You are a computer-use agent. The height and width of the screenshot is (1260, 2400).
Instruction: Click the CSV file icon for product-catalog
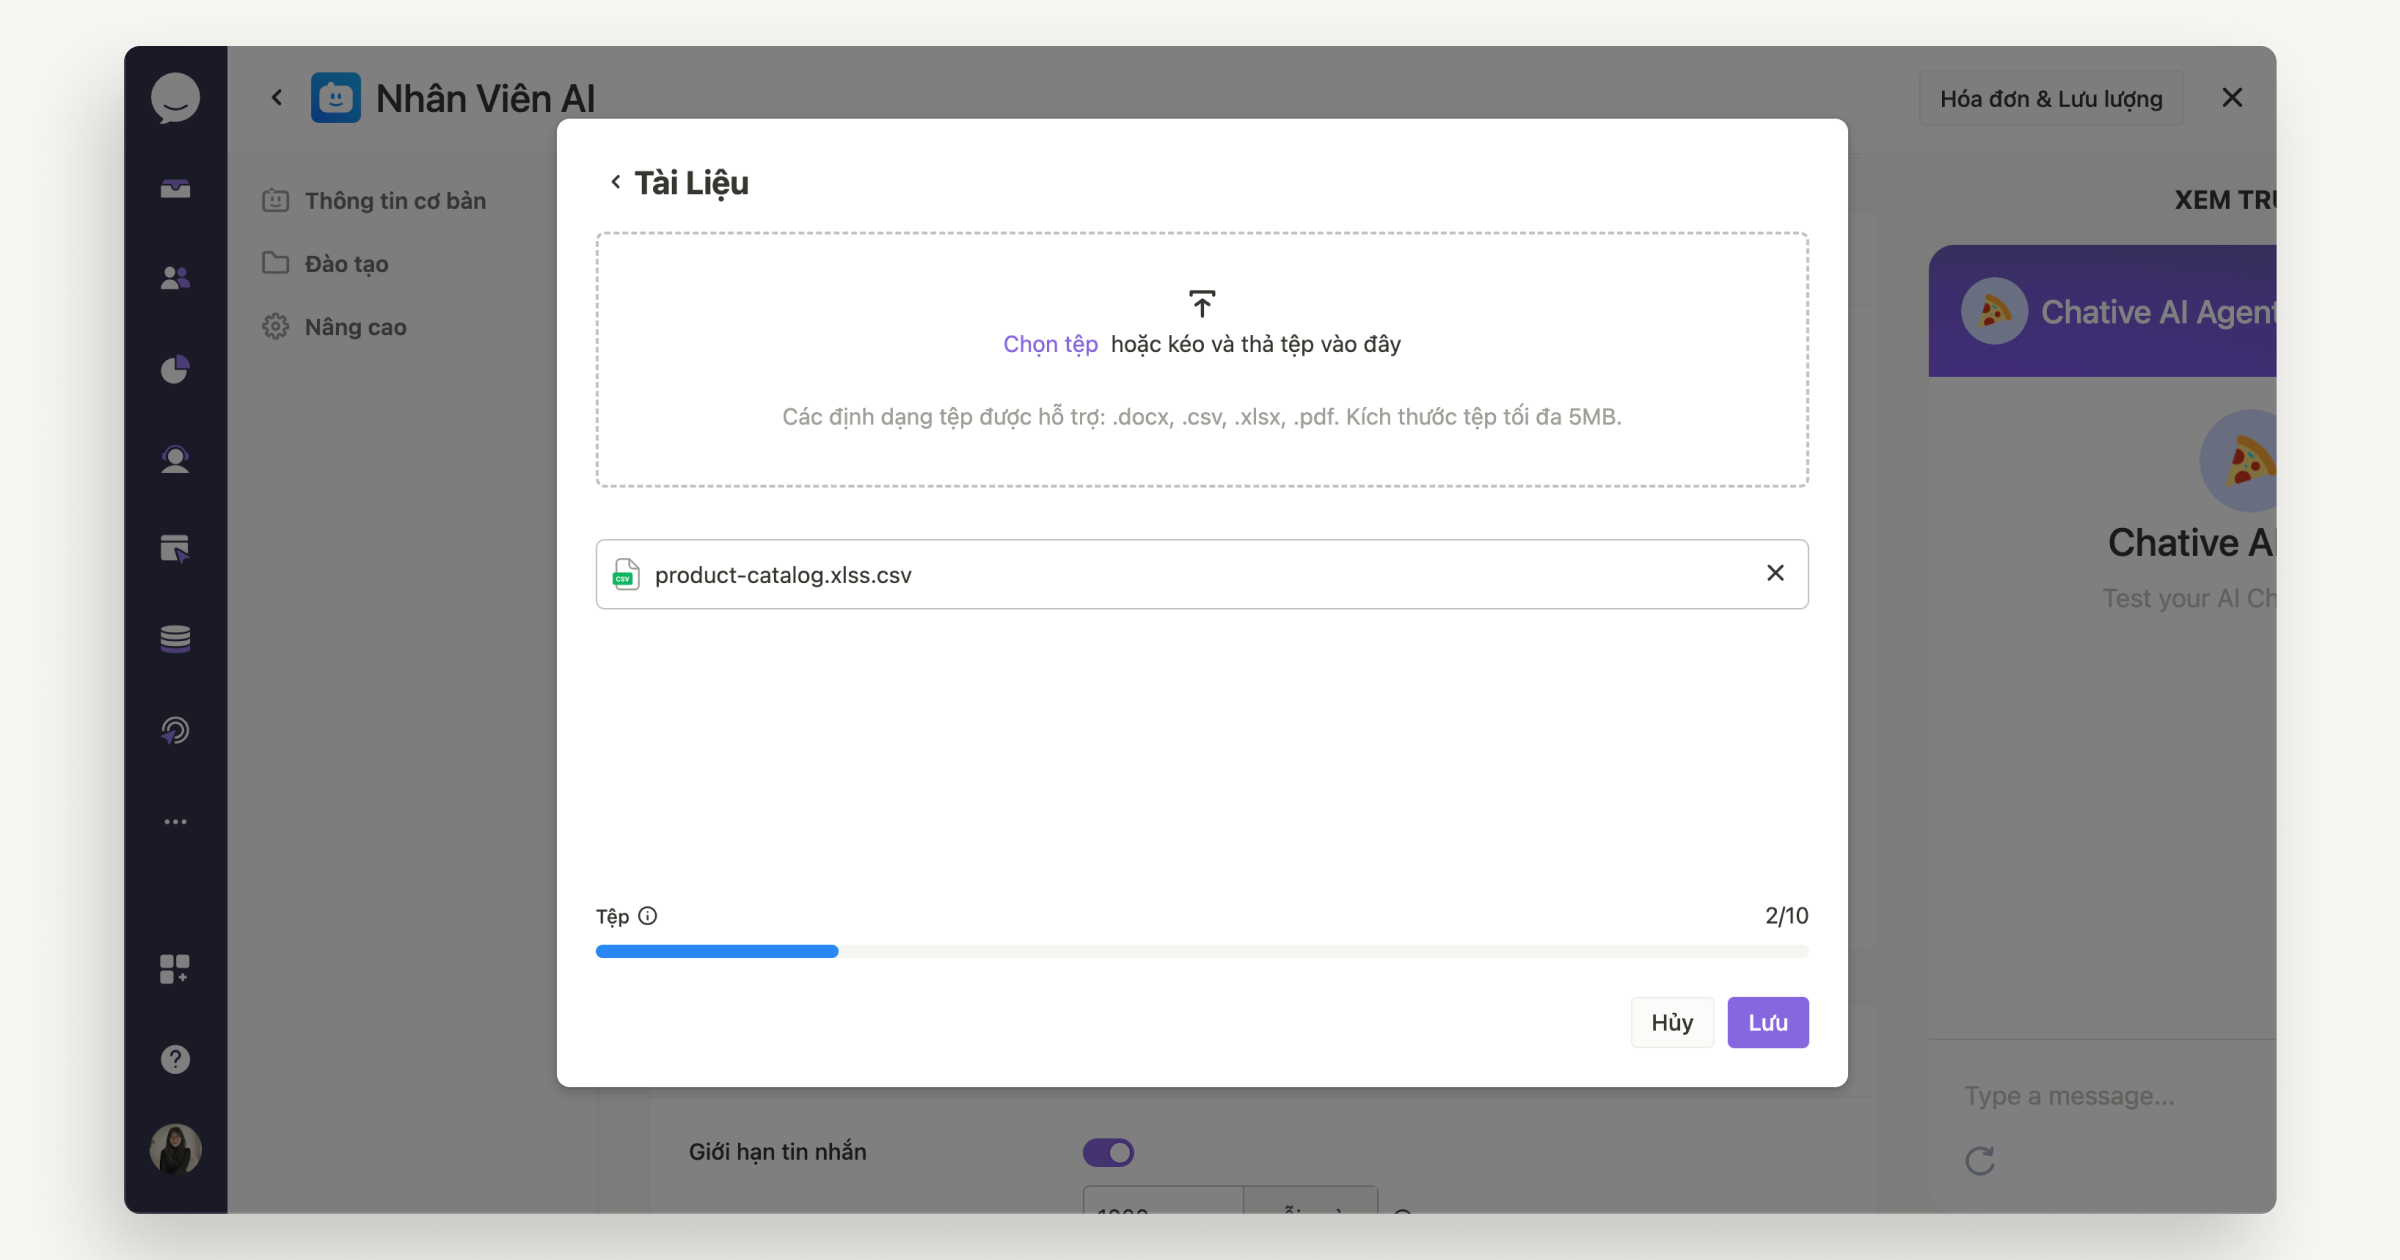(x=626, y=574)
